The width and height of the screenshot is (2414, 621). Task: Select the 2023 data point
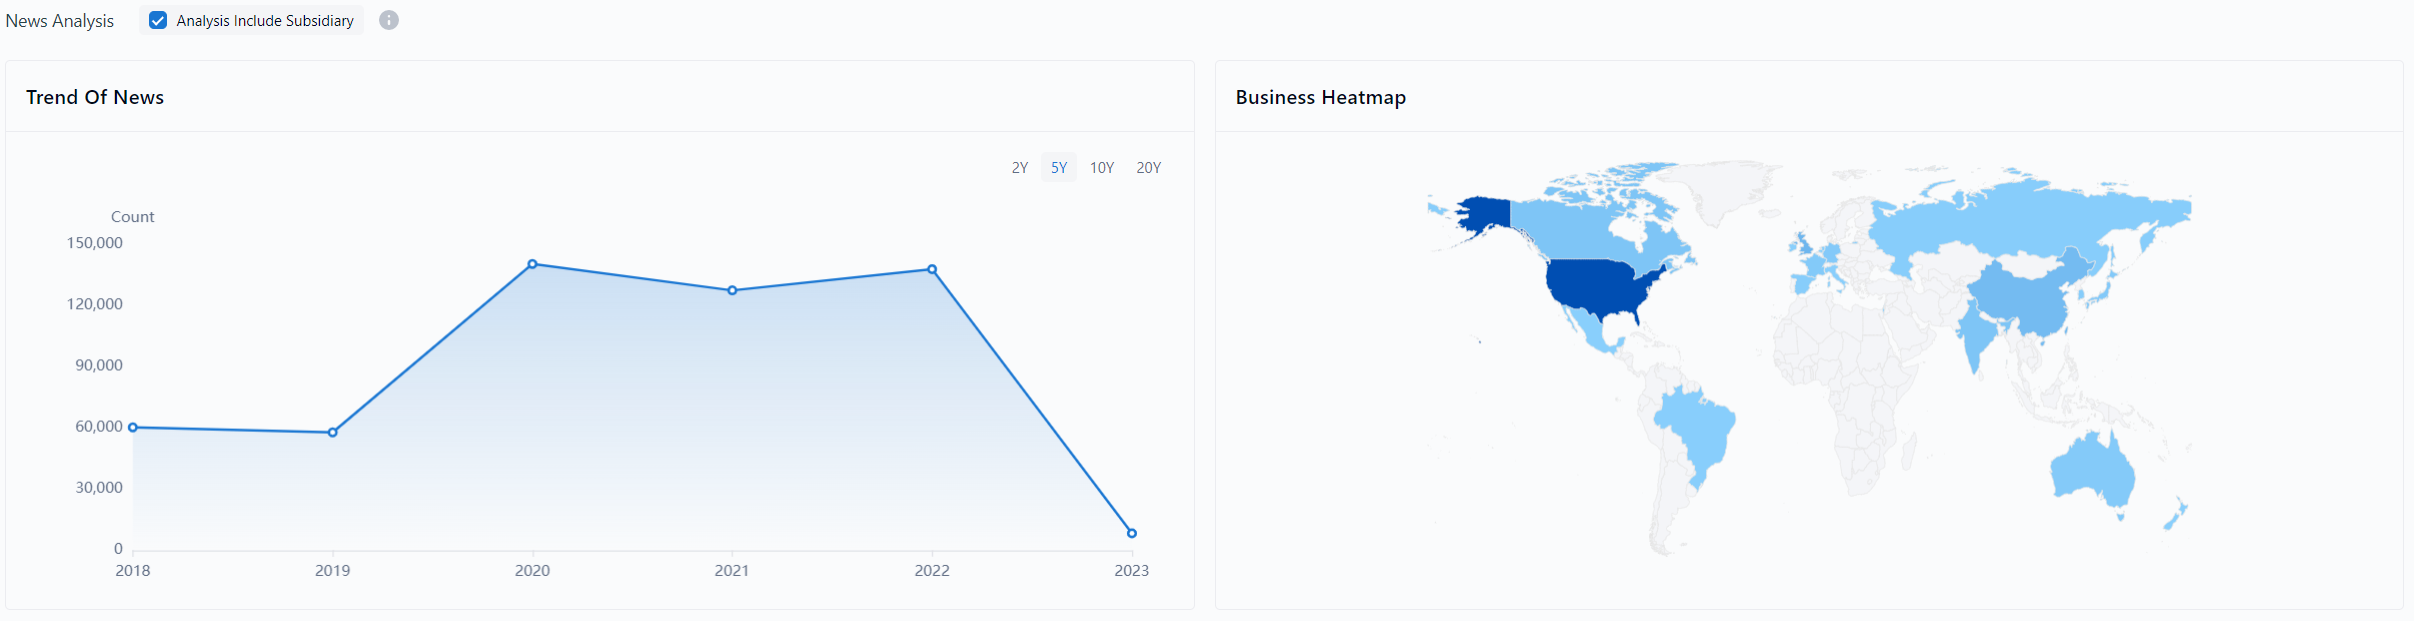click(1132, 533)
